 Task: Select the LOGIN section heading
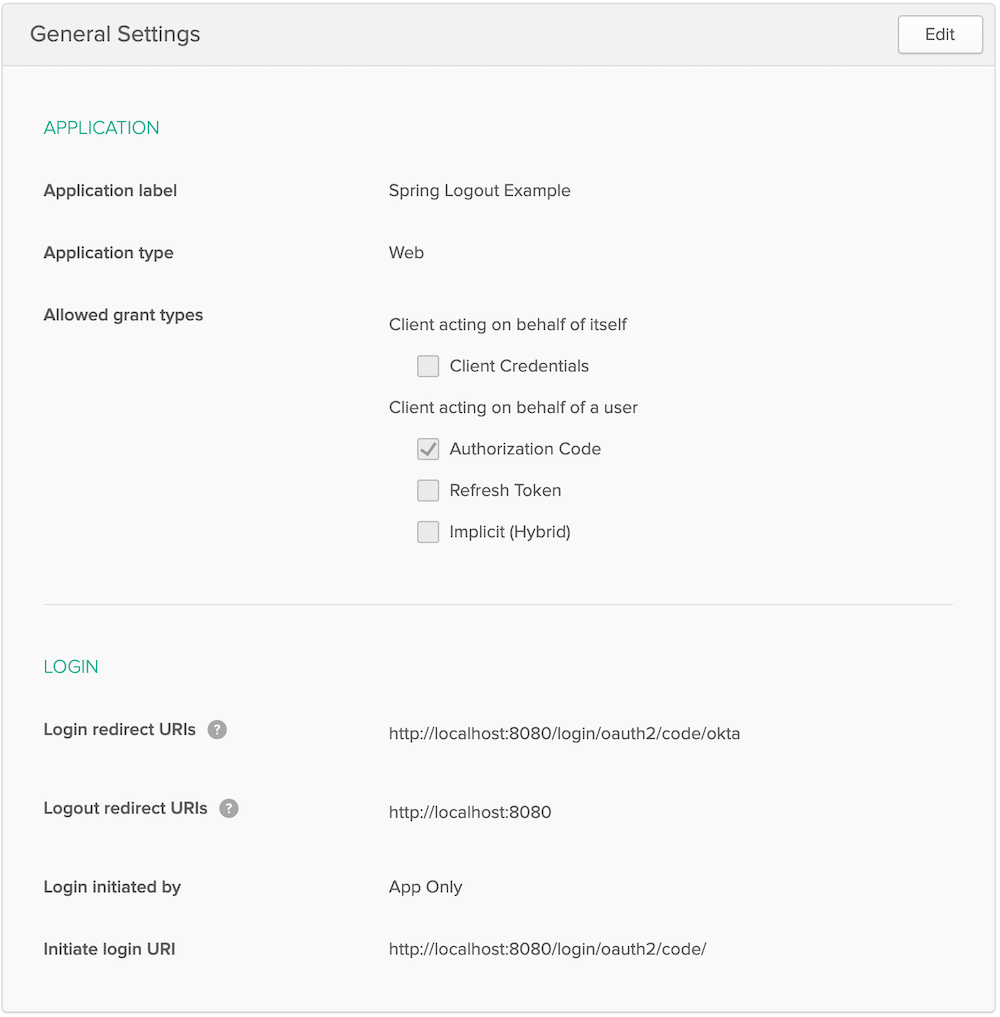[71, 667]
